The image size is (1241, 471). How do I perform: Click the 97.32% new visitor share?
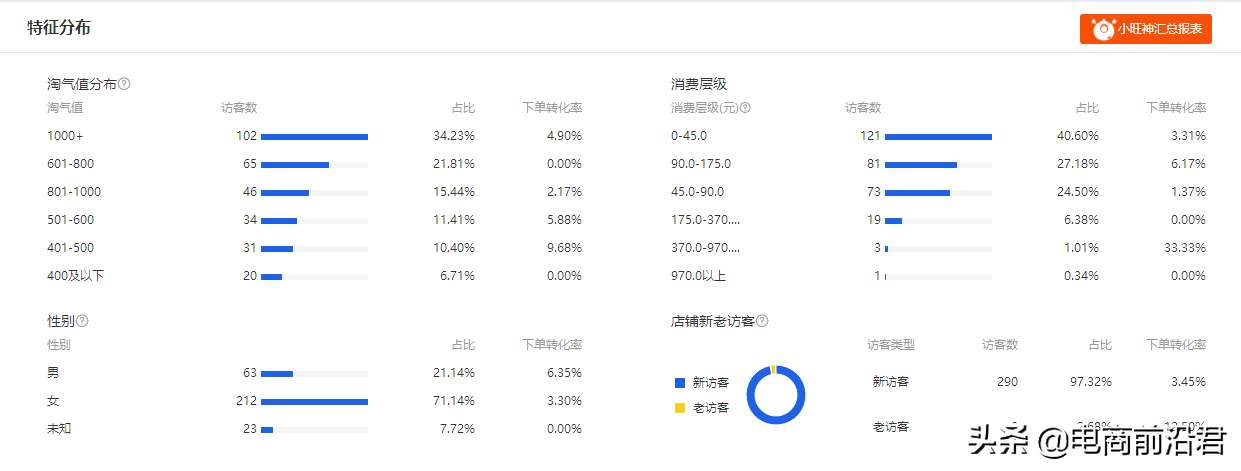(x=1091, y=382)
